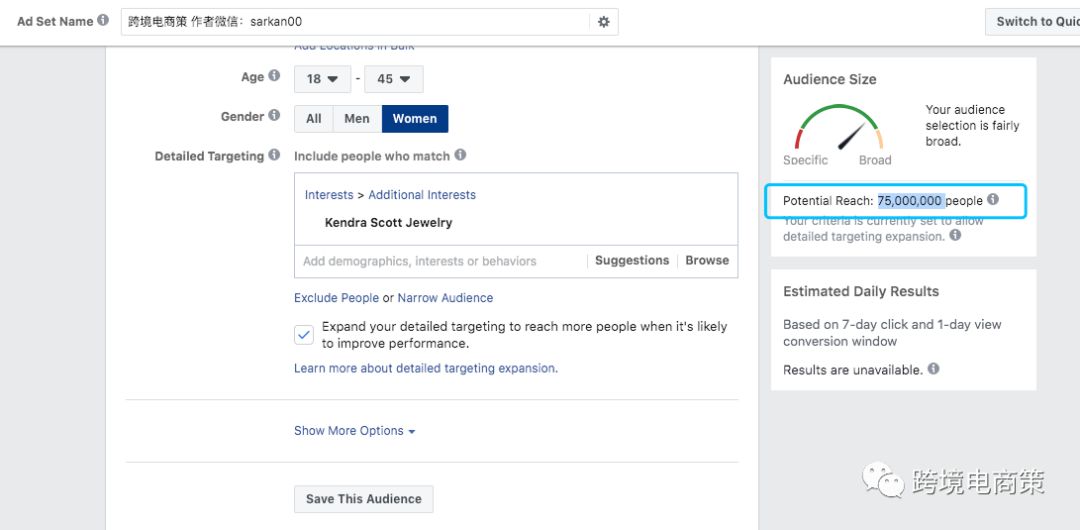Screen dimensions: 1080x530
Task: Open the maximum age 45 dropdown
Action: point(394,79)
